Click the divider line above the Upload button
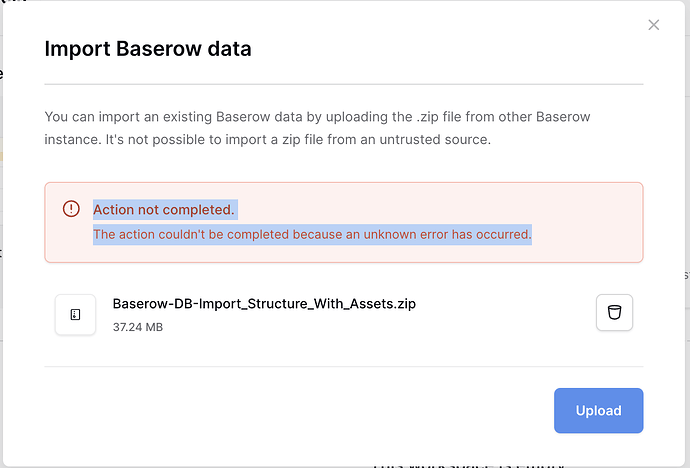 pos(344,366)
